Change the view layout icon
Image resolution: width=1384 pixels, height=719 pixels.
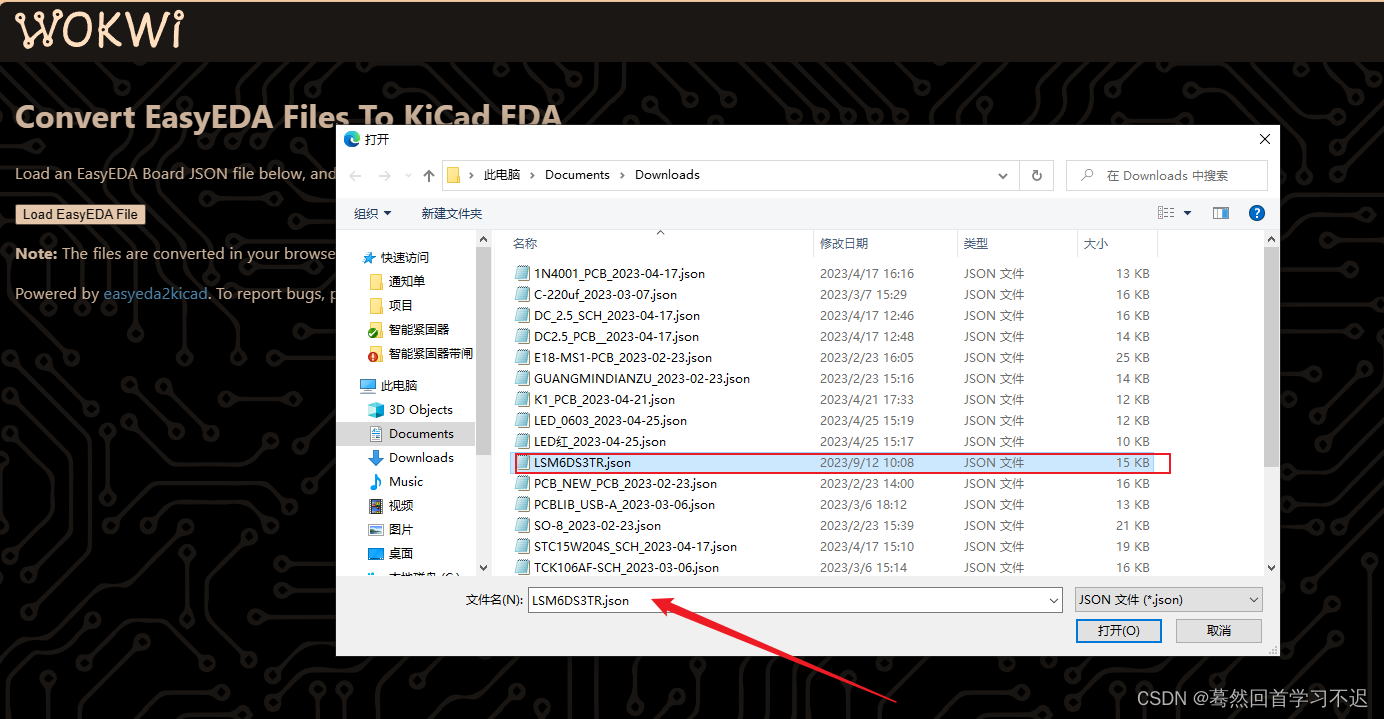click(x=1166, y=213)
